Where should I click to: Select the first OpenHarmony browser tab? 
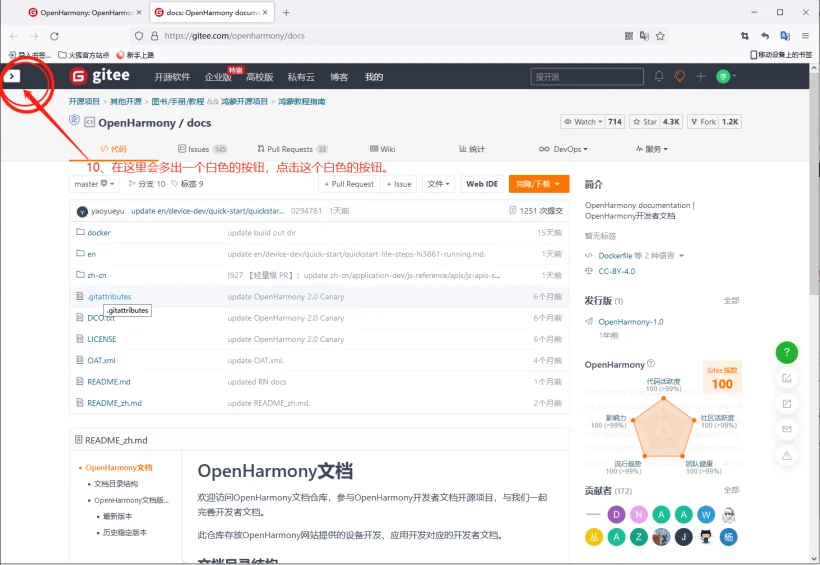coord(85,13)
